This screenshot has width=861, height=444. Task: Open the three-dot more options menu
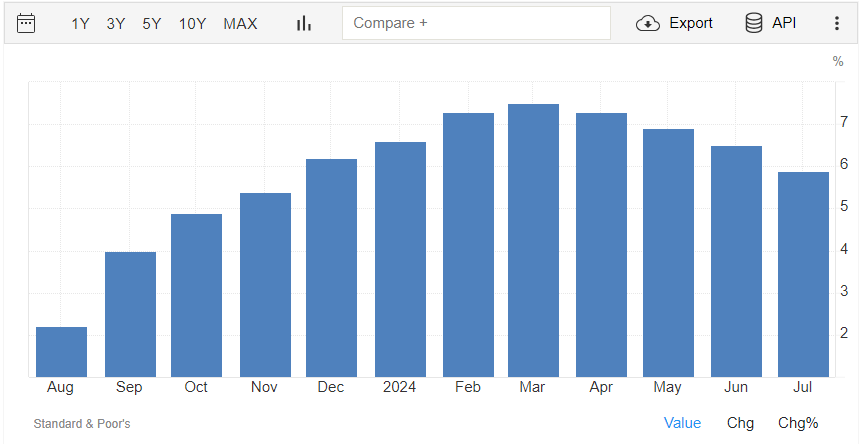point(837,23)
